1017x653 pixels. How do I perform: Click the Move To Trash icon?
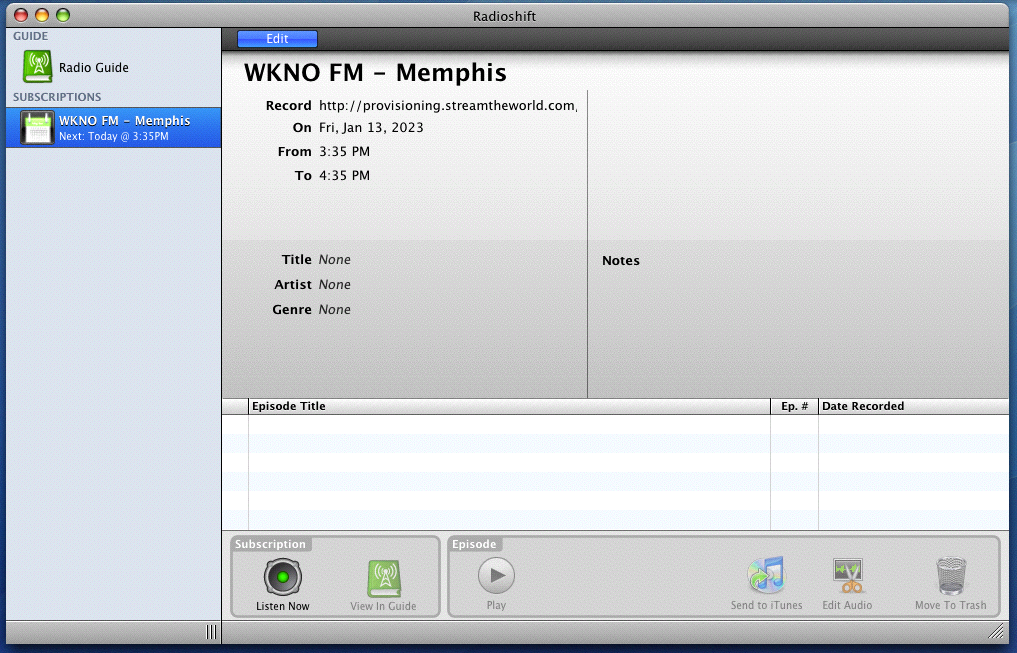pos(951,576)
